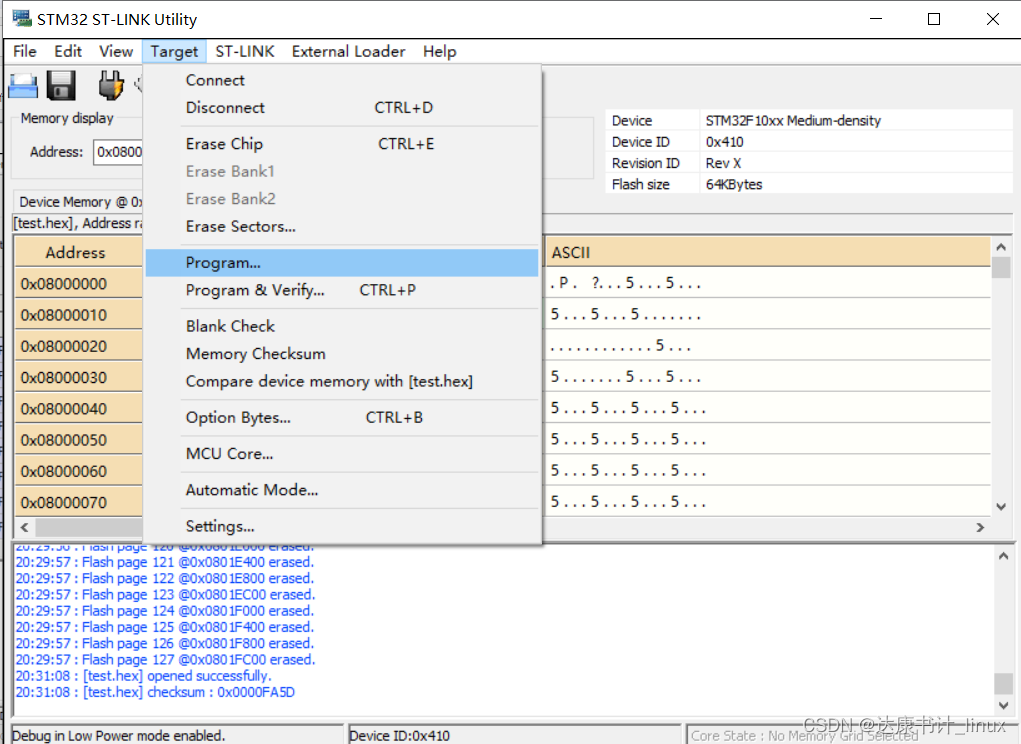The width and height of the screenshot is (1021, 744).
Task: Open the File menu
Action: pos(25,51)
